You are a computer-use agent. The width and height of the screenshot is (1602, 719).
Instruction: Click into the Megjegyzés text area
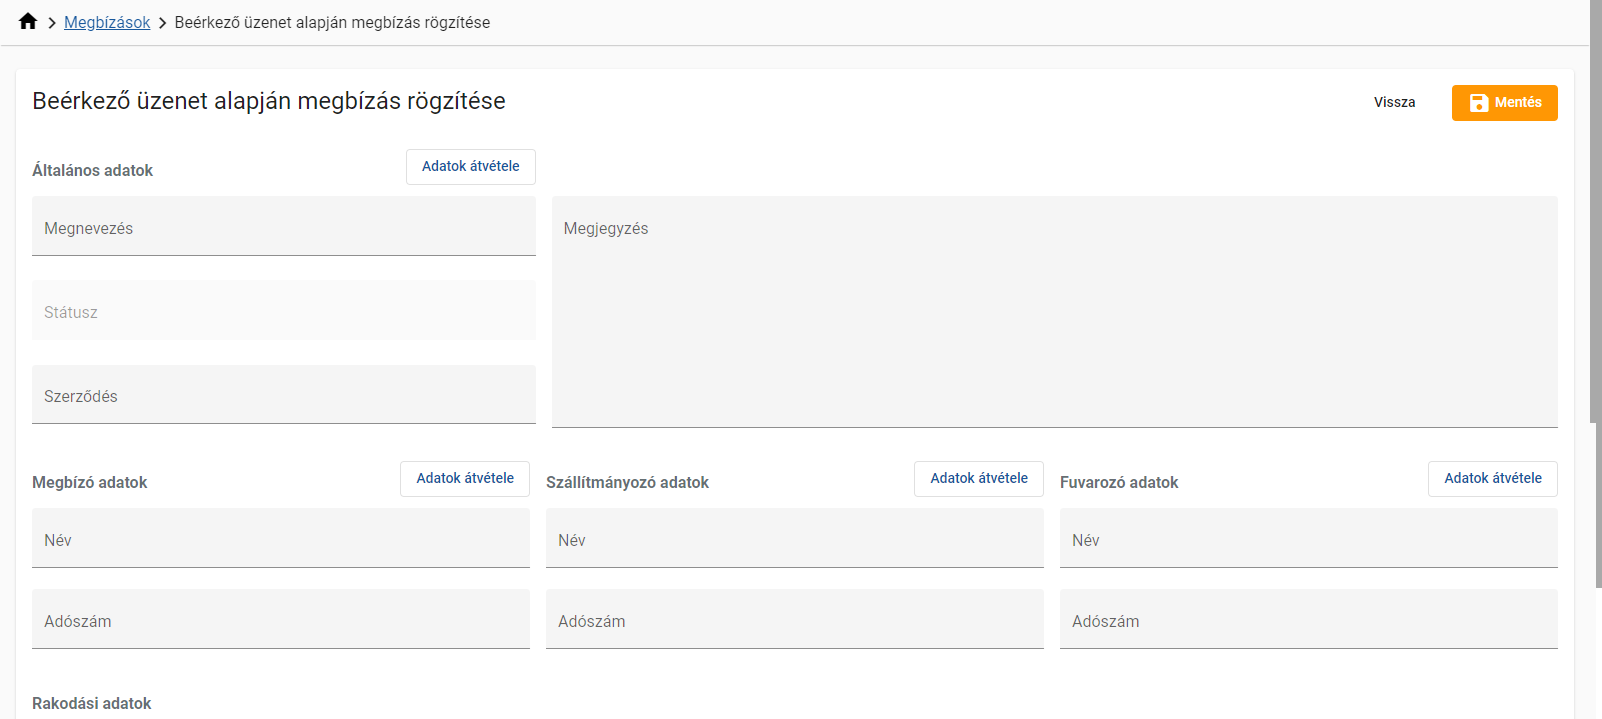coord(1054,312)
